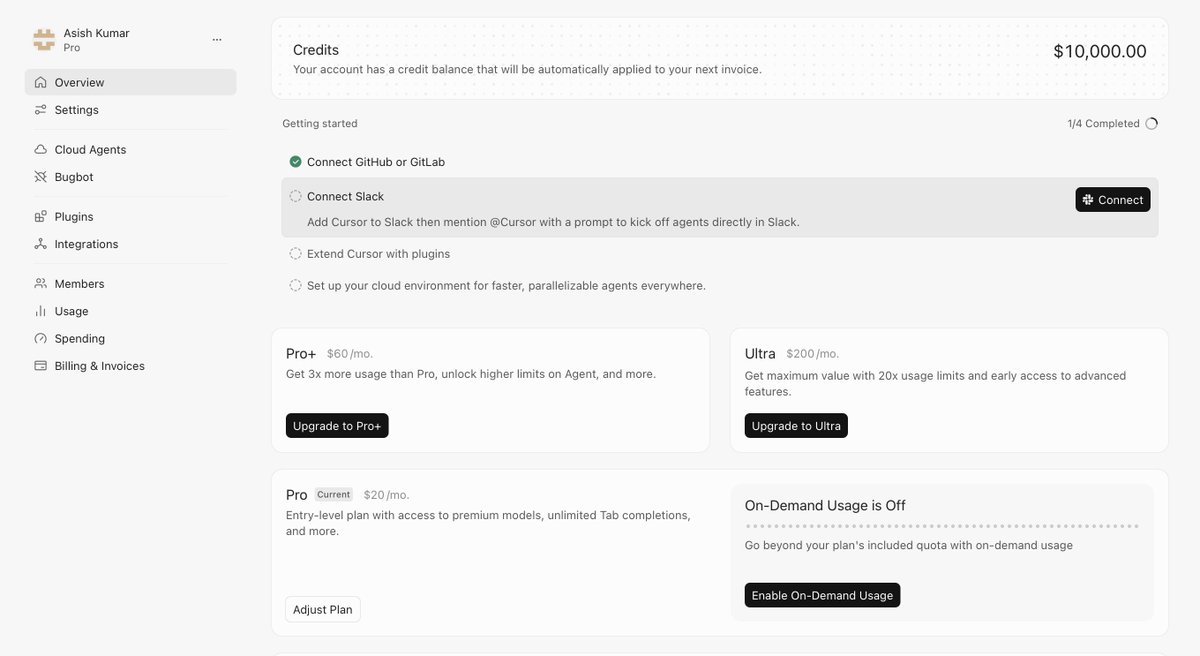
Task: Click the $20/mo. price label
Action: (386, 495)
